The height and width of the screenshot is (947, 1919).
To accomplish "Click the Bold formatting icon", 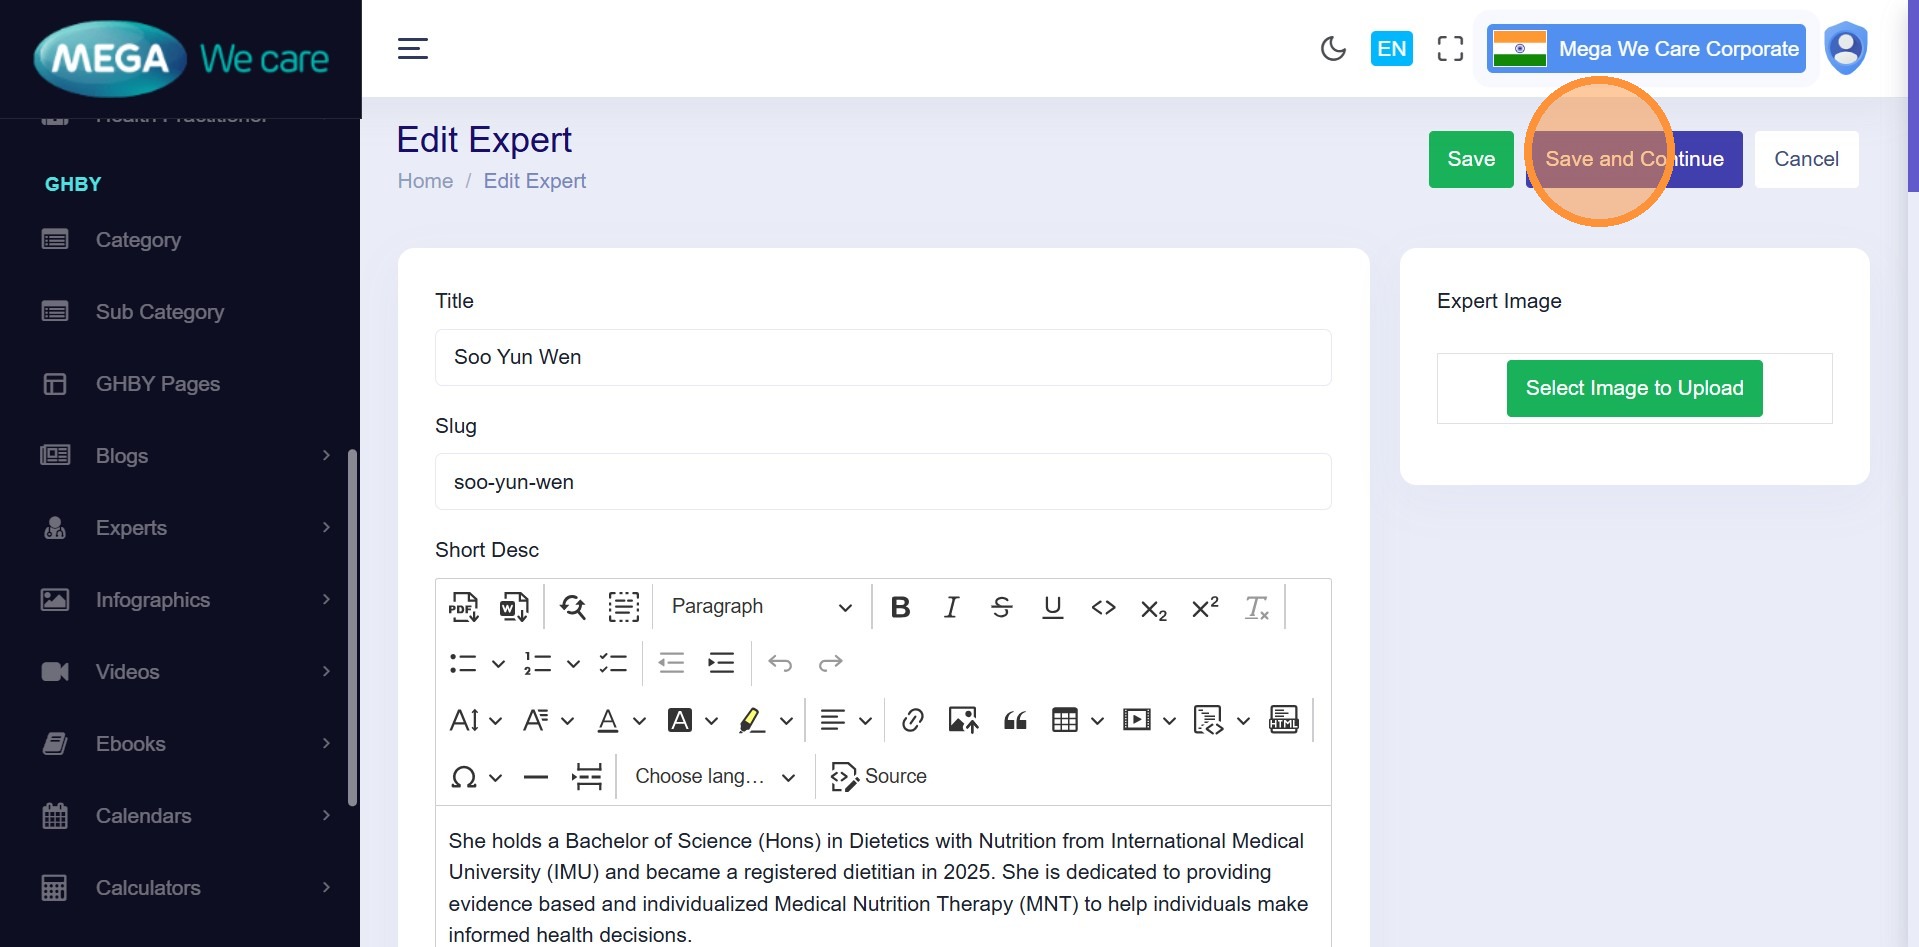I will coord(900,607).
